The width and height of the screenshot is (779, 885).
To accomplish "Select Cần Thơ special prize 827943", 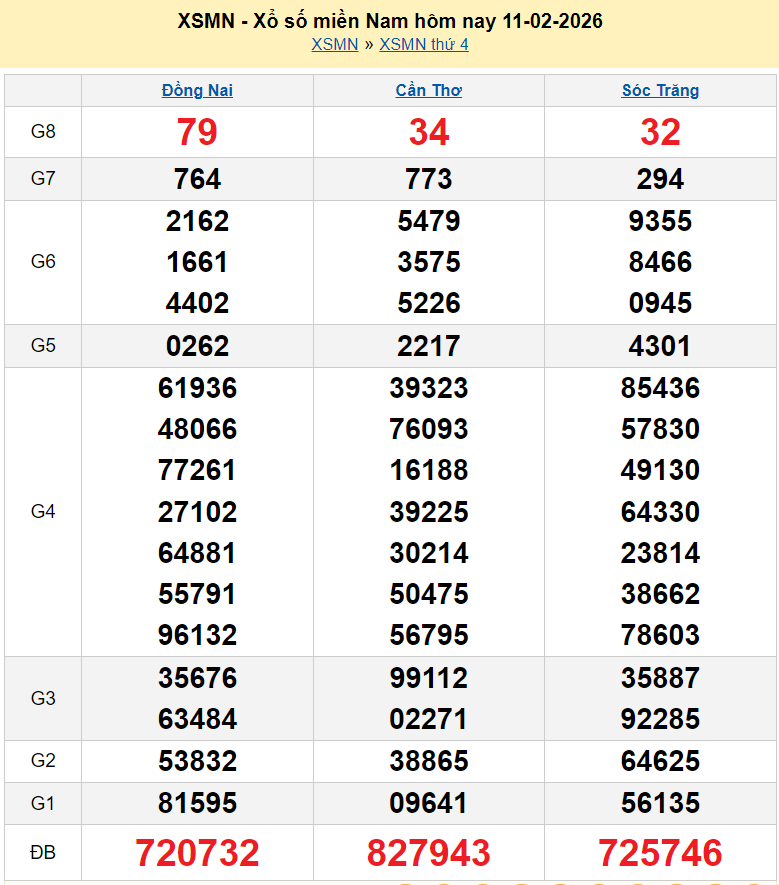I will (429, 853).
